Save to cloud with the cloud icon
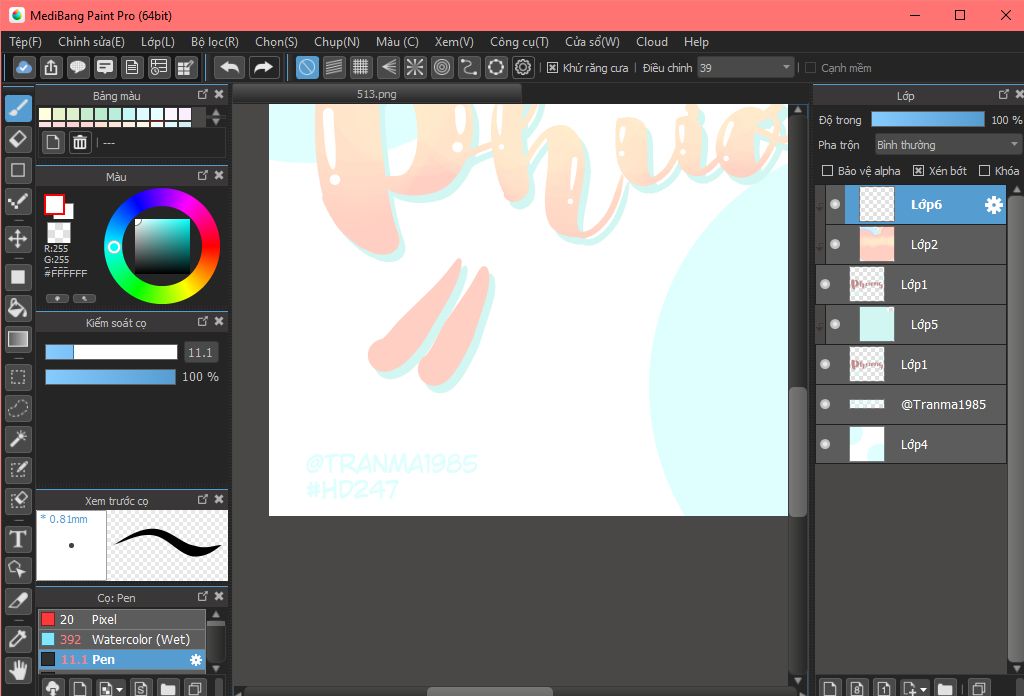Image resolution: width=1024 pixels, height=696 pixels. [24, 67]
